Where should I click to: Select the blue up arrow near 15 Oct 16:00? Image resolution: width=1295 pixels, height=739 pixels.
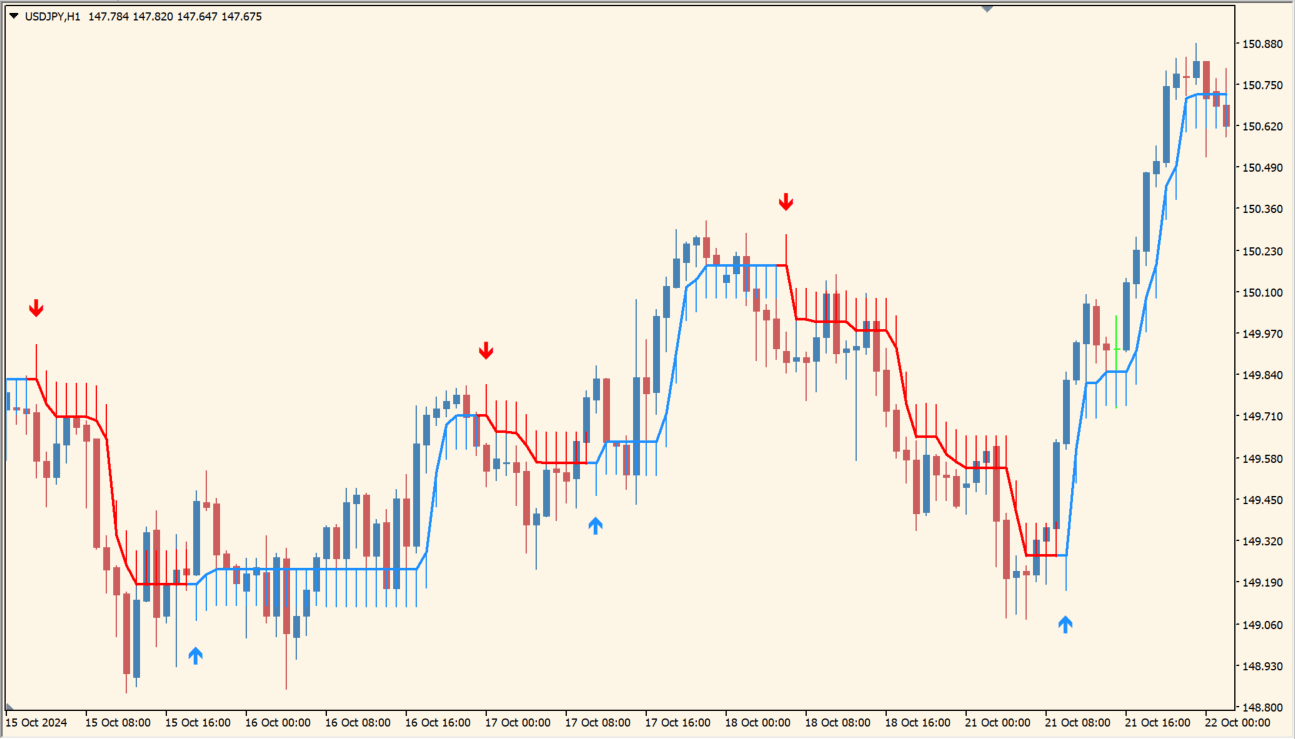pos(195,656)
